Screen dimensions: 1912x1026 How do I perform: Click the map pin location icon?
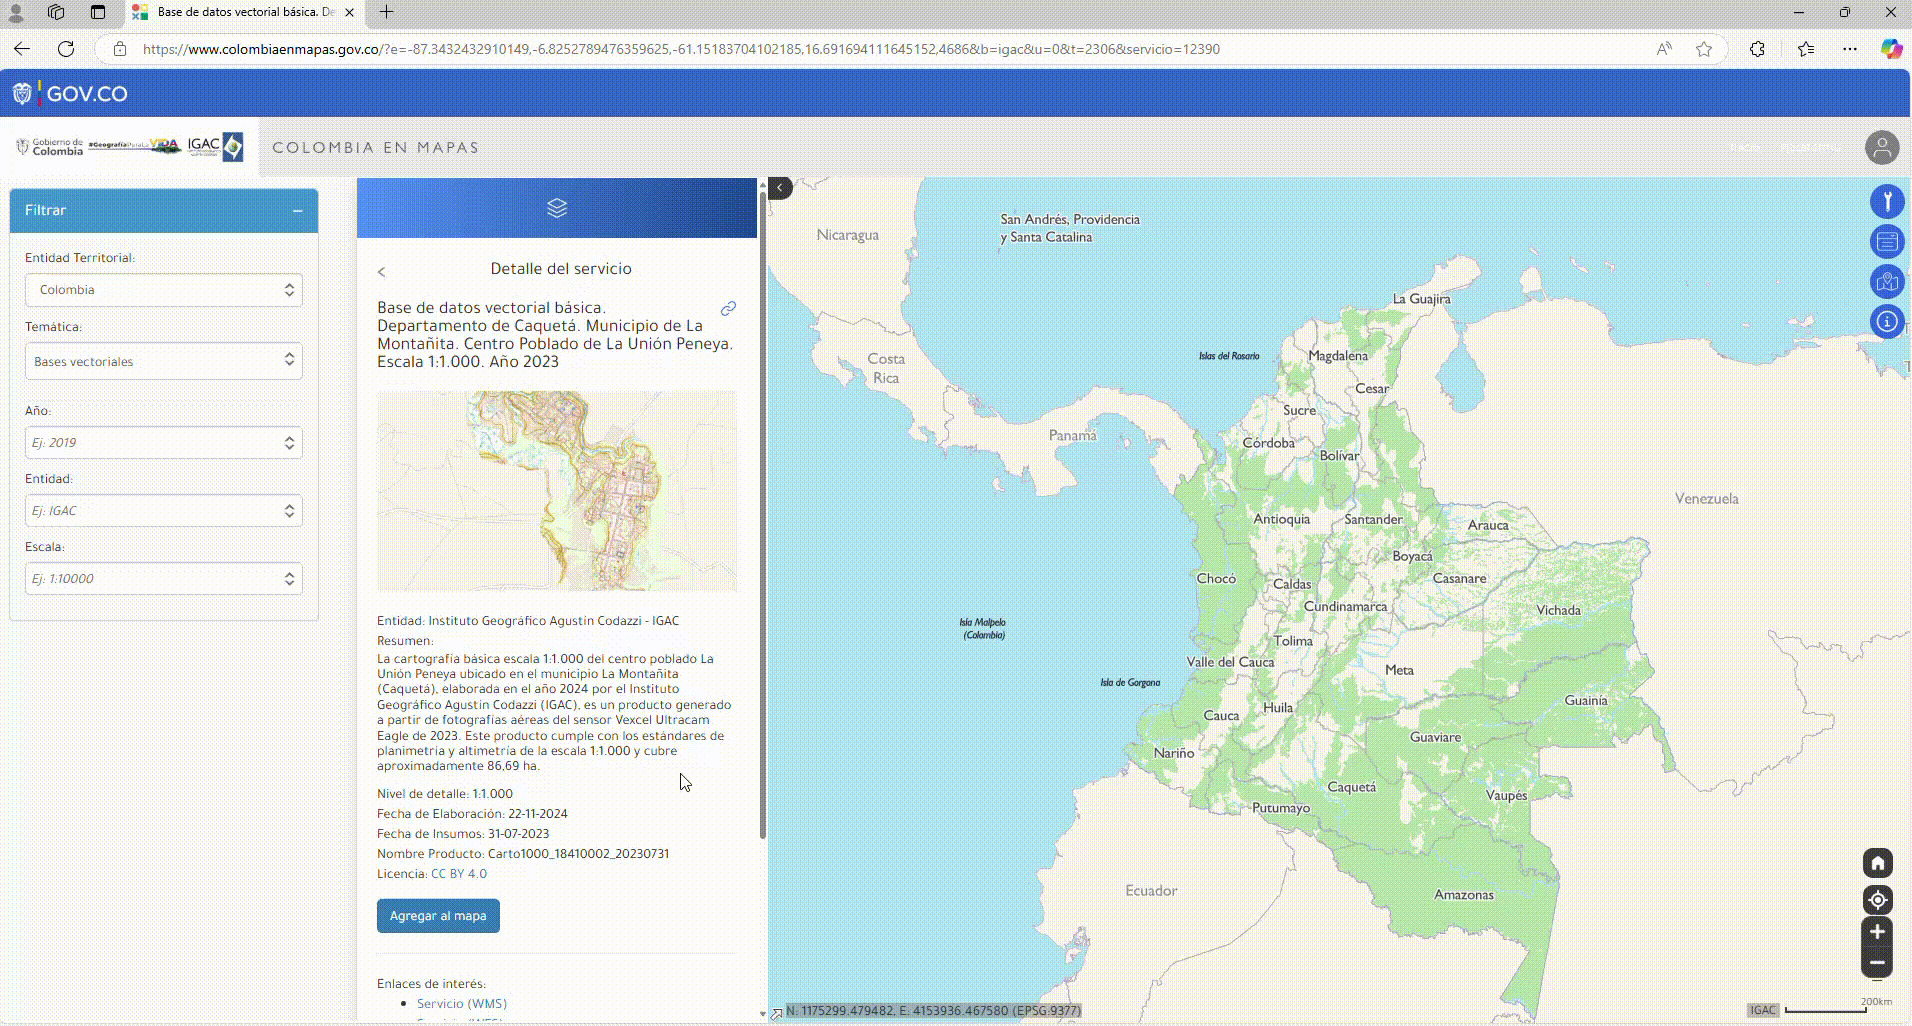[1886, 282]
